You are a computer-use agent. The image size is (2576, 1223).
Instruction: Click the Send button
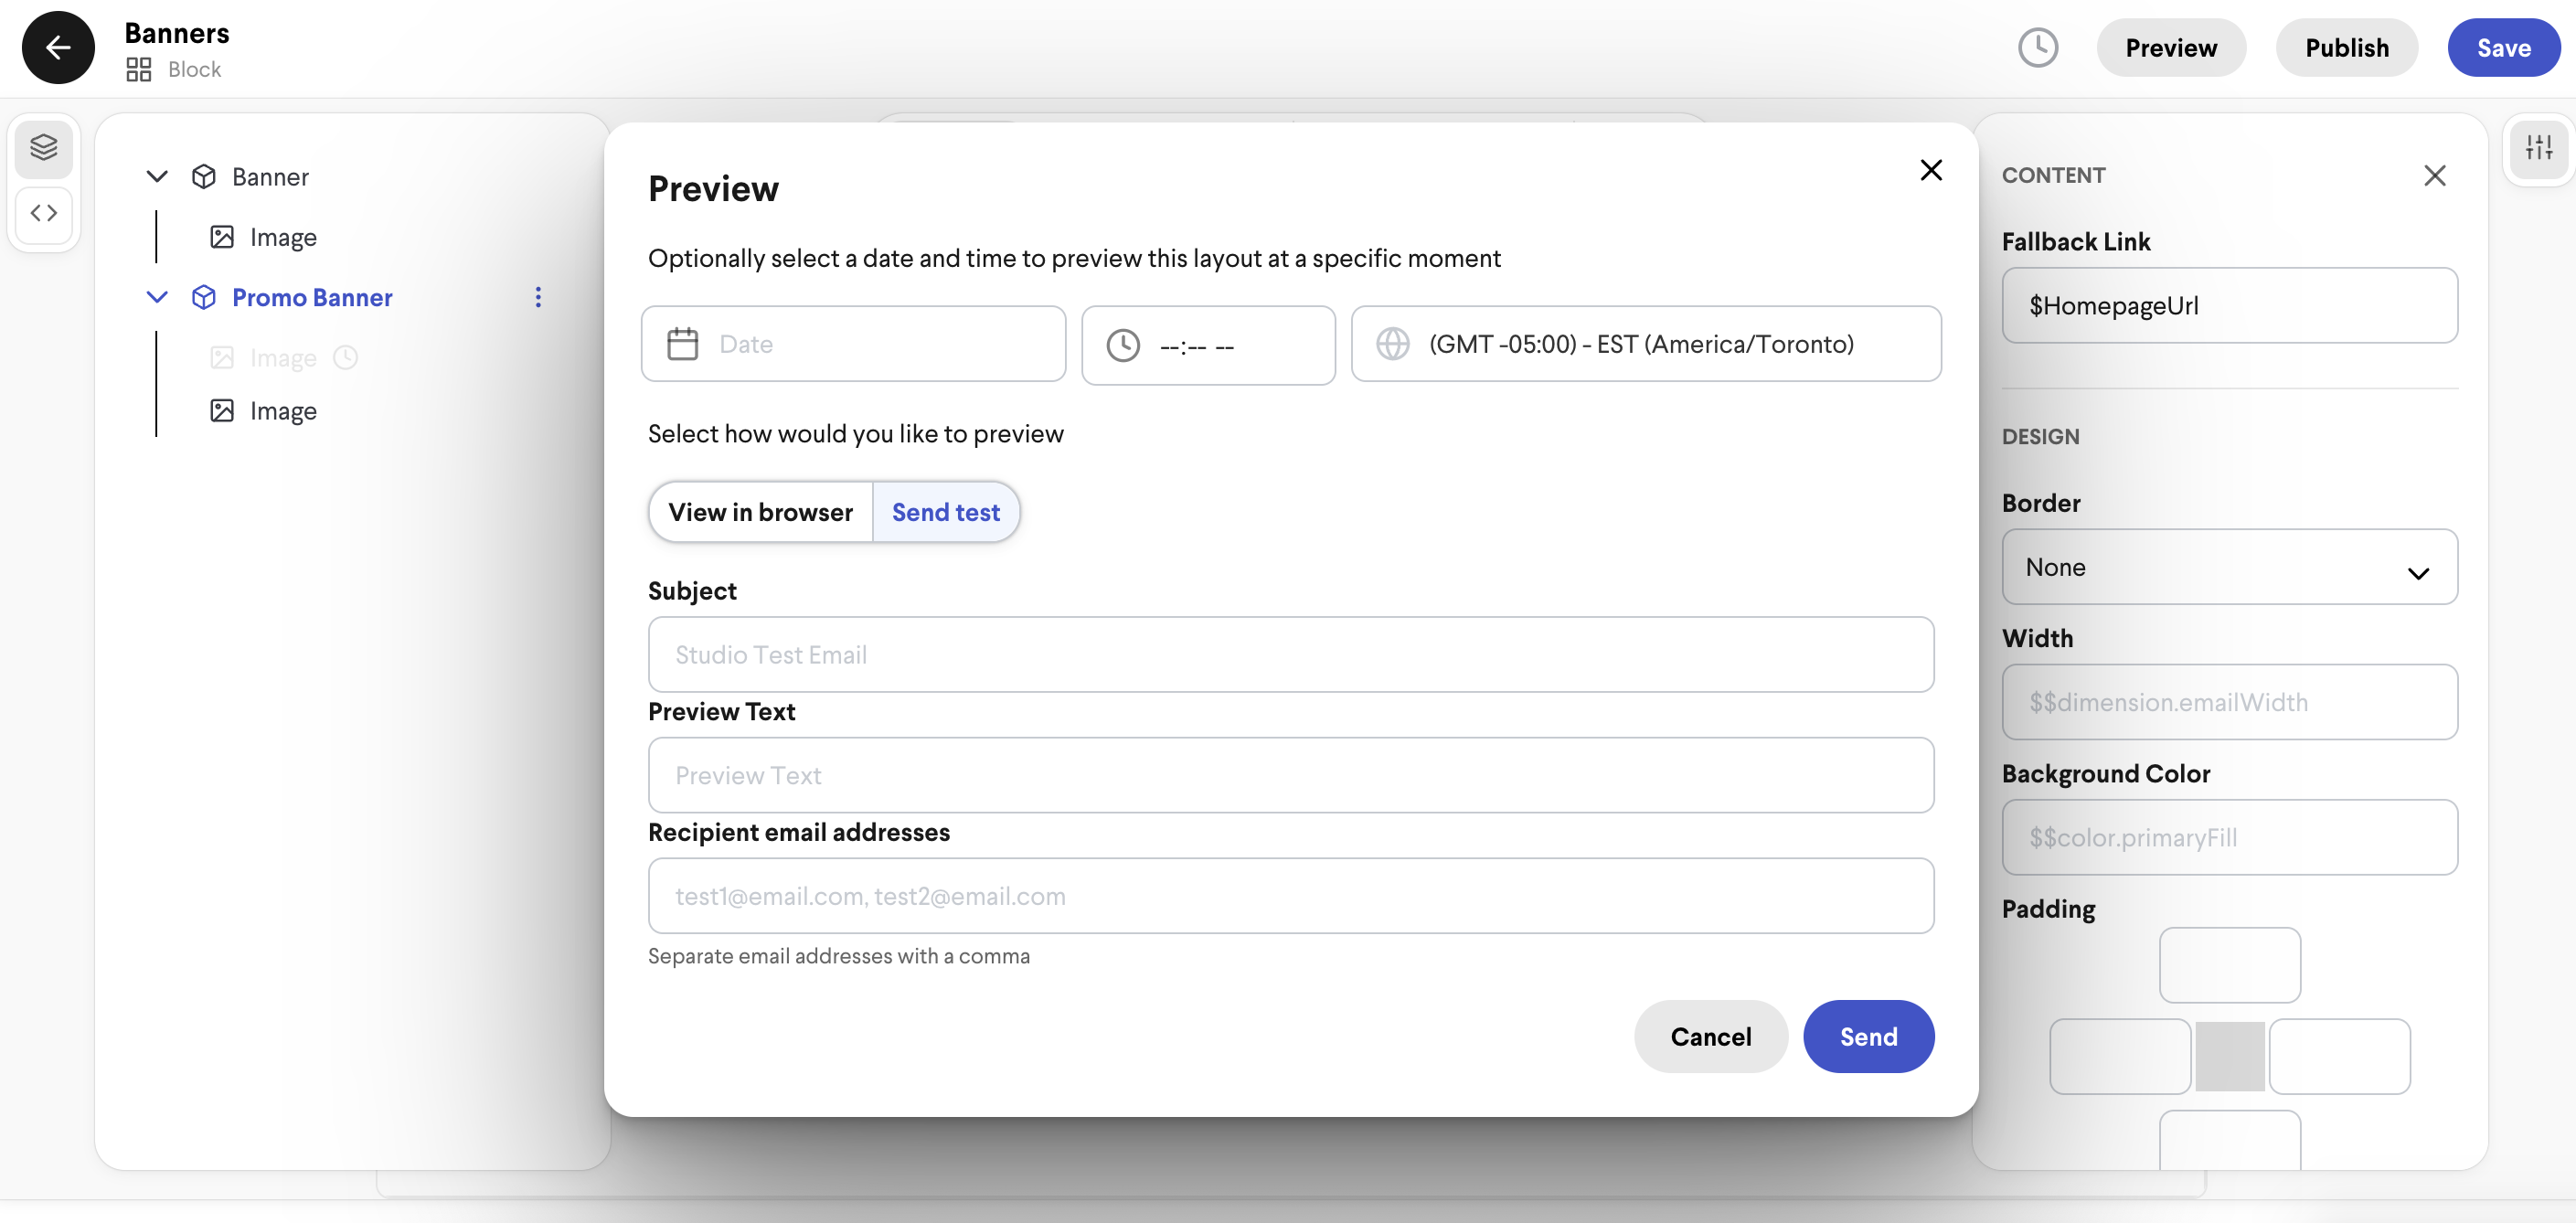pyautogui.click(x=1868, y=1036)
